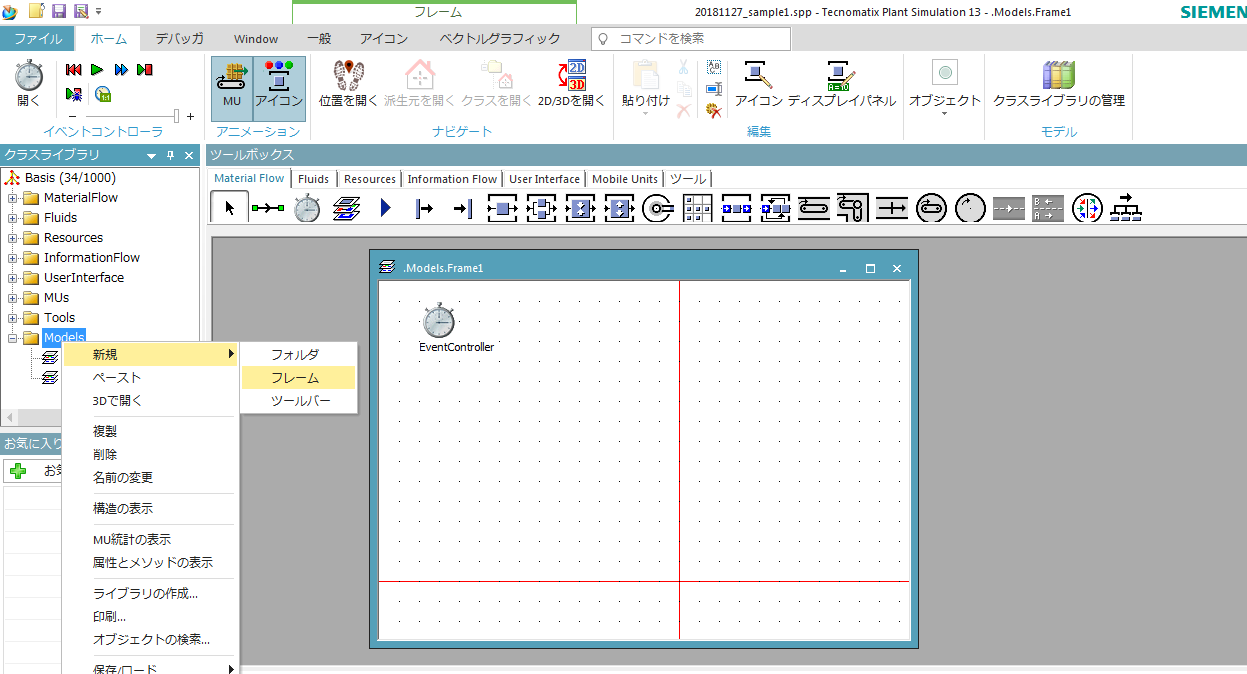Select ライブラリの作成... in the context menu
This screenshot has width=1247, height=674.
click(x=150, y=593)
